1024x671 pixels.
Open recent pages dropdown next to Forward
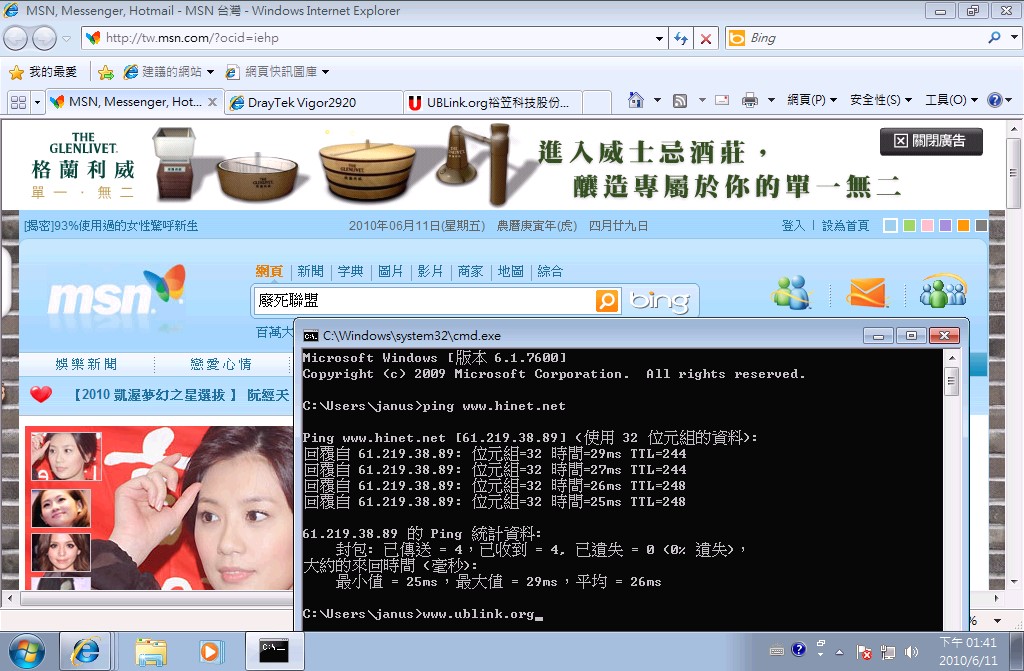(66, 39)
